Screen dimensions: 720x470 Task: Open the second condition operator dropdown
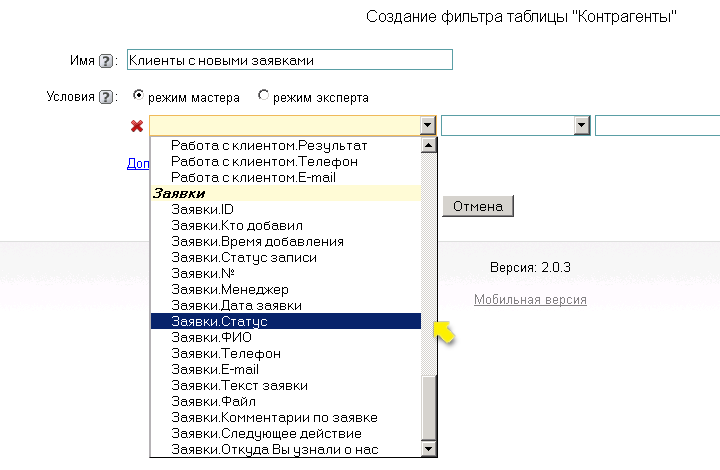580,126
